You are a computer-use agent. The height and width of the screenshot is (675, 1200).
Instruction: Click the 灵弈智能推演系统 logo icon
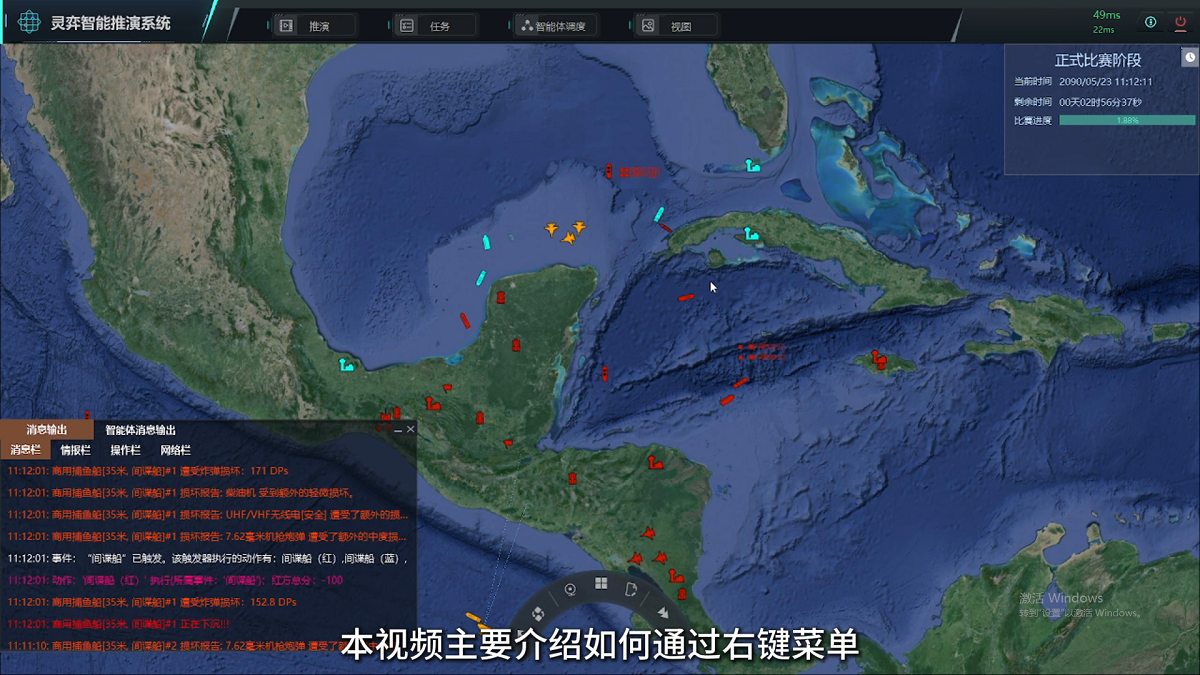(x=31, y=22)
